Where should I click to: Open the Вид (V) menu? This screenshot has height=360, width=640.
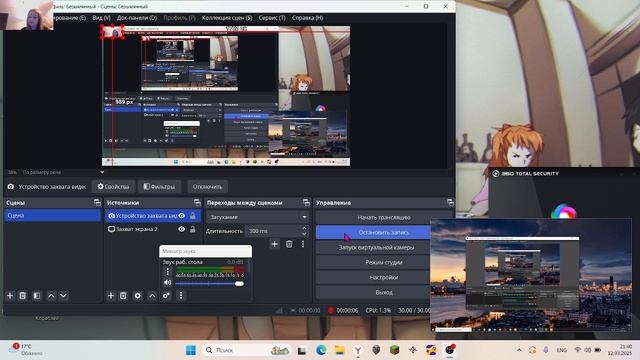pyautogui.click(x=101, y=18)
